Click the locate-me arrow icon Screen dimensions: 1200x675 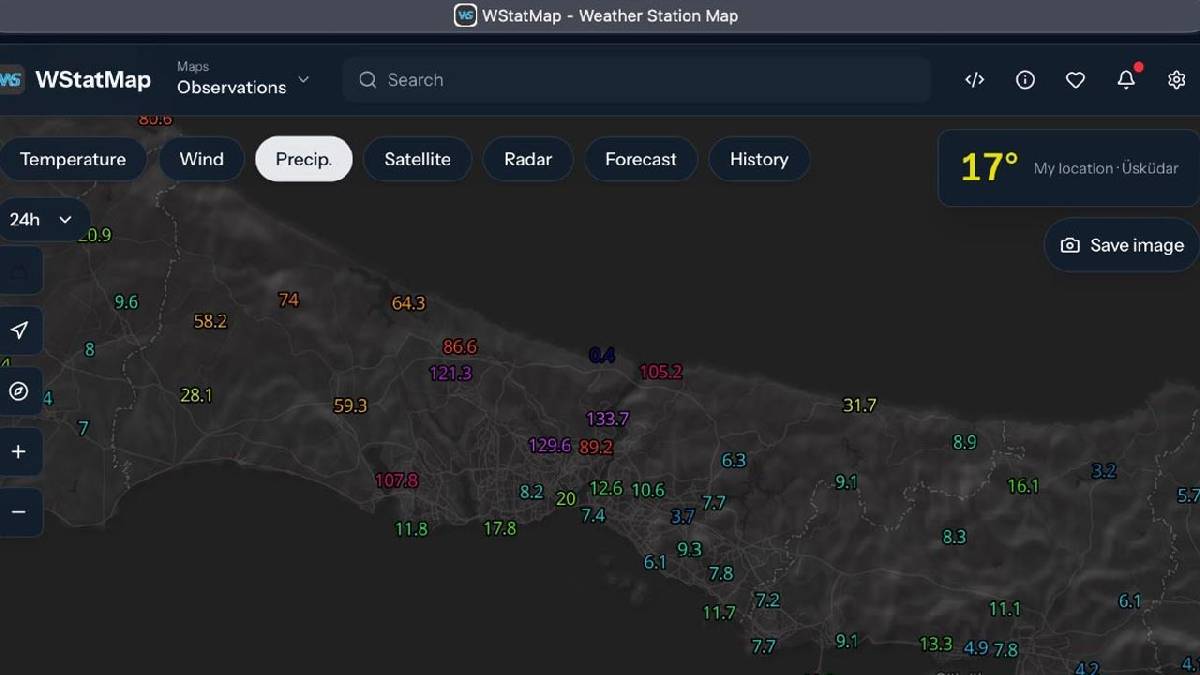click(19, 330)
